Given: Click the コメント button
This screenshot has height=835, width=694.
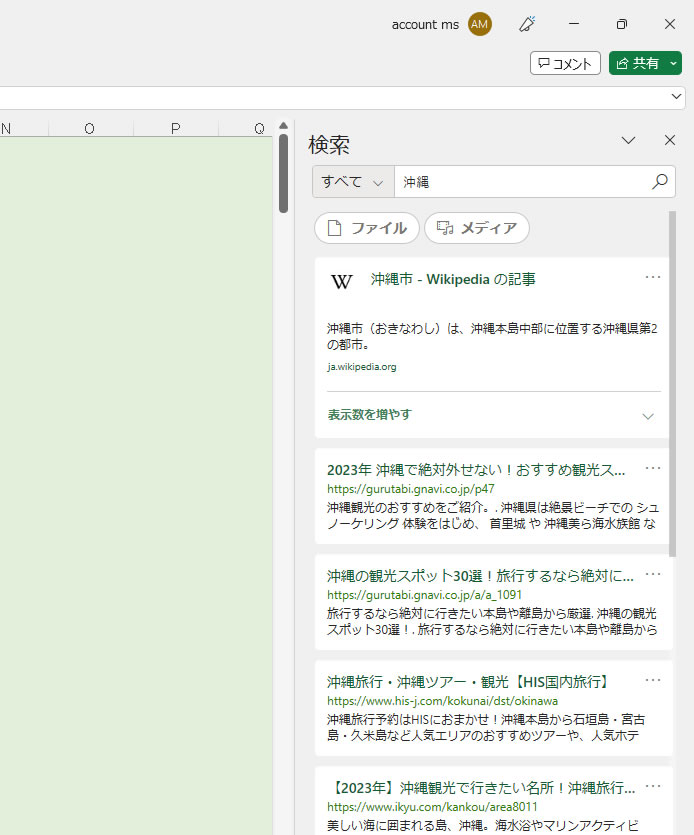Looking at the screenshot, I should pyautogui.click(x=565, y=63).
